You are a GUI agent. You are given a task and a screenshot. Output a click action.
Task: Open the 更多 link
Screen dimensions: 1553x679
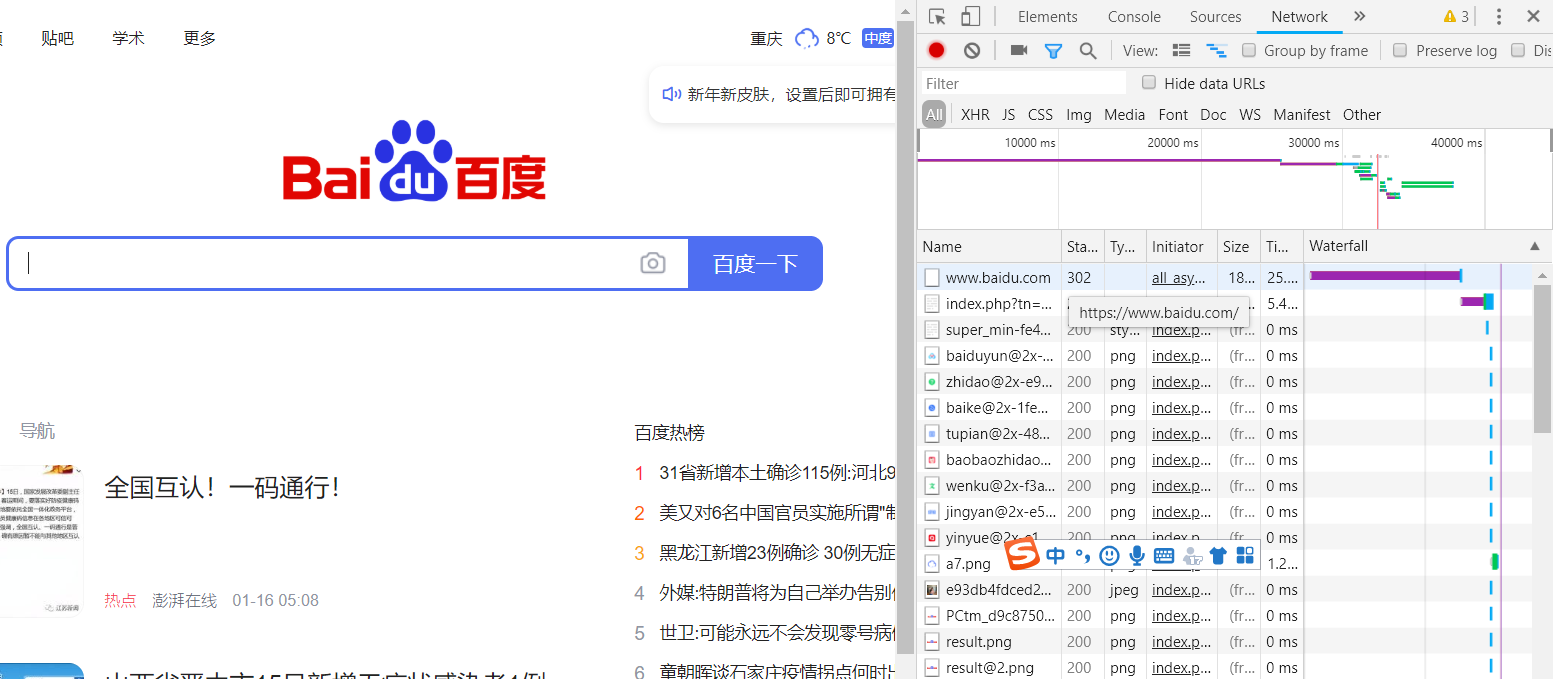200,38
